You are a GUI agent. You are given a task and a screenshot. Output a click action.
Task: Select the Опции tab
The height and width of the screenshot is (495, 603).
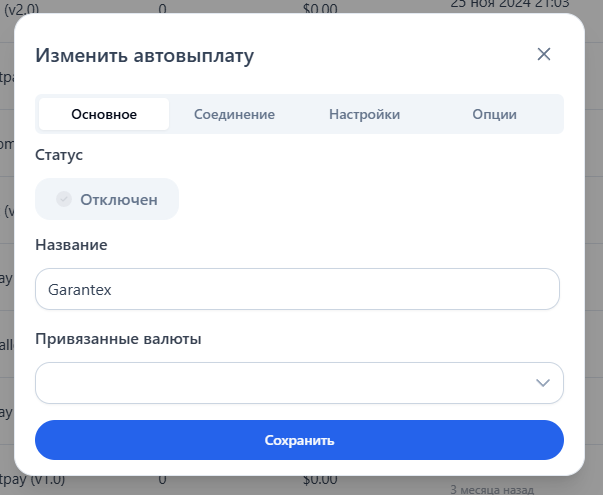click(494, 114)
